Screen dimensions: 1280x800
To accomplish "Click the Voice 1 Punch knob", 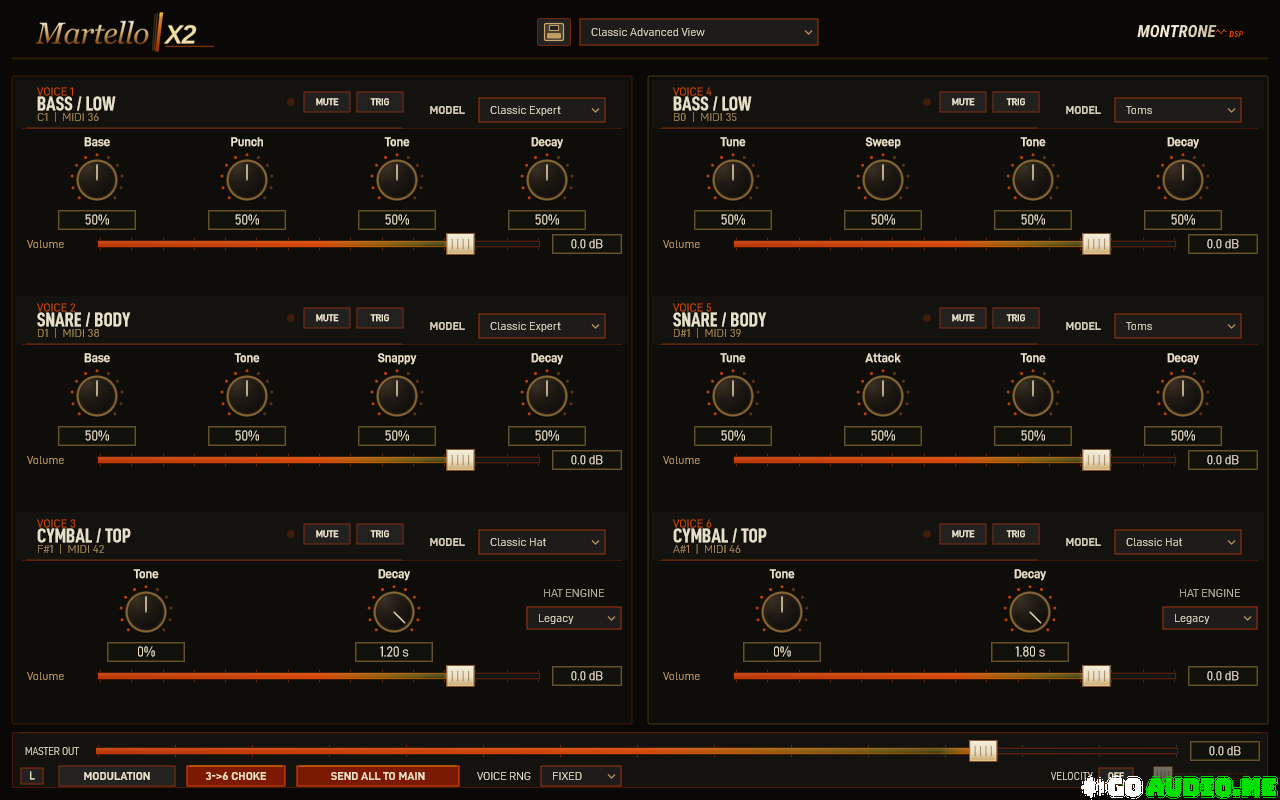I will (247, 180).
